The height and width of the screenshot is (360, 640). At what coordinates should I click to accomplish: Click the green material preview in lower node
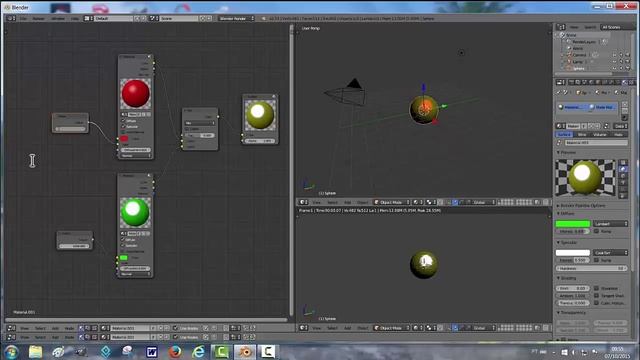135,212
